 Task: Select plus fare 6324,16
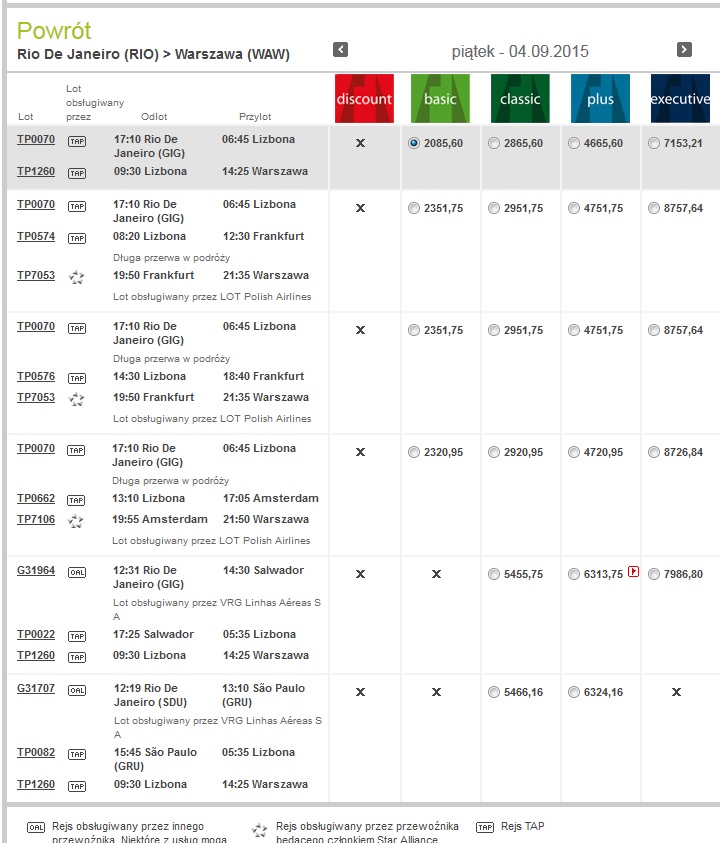pyautogui.click(x=573, y=692)
